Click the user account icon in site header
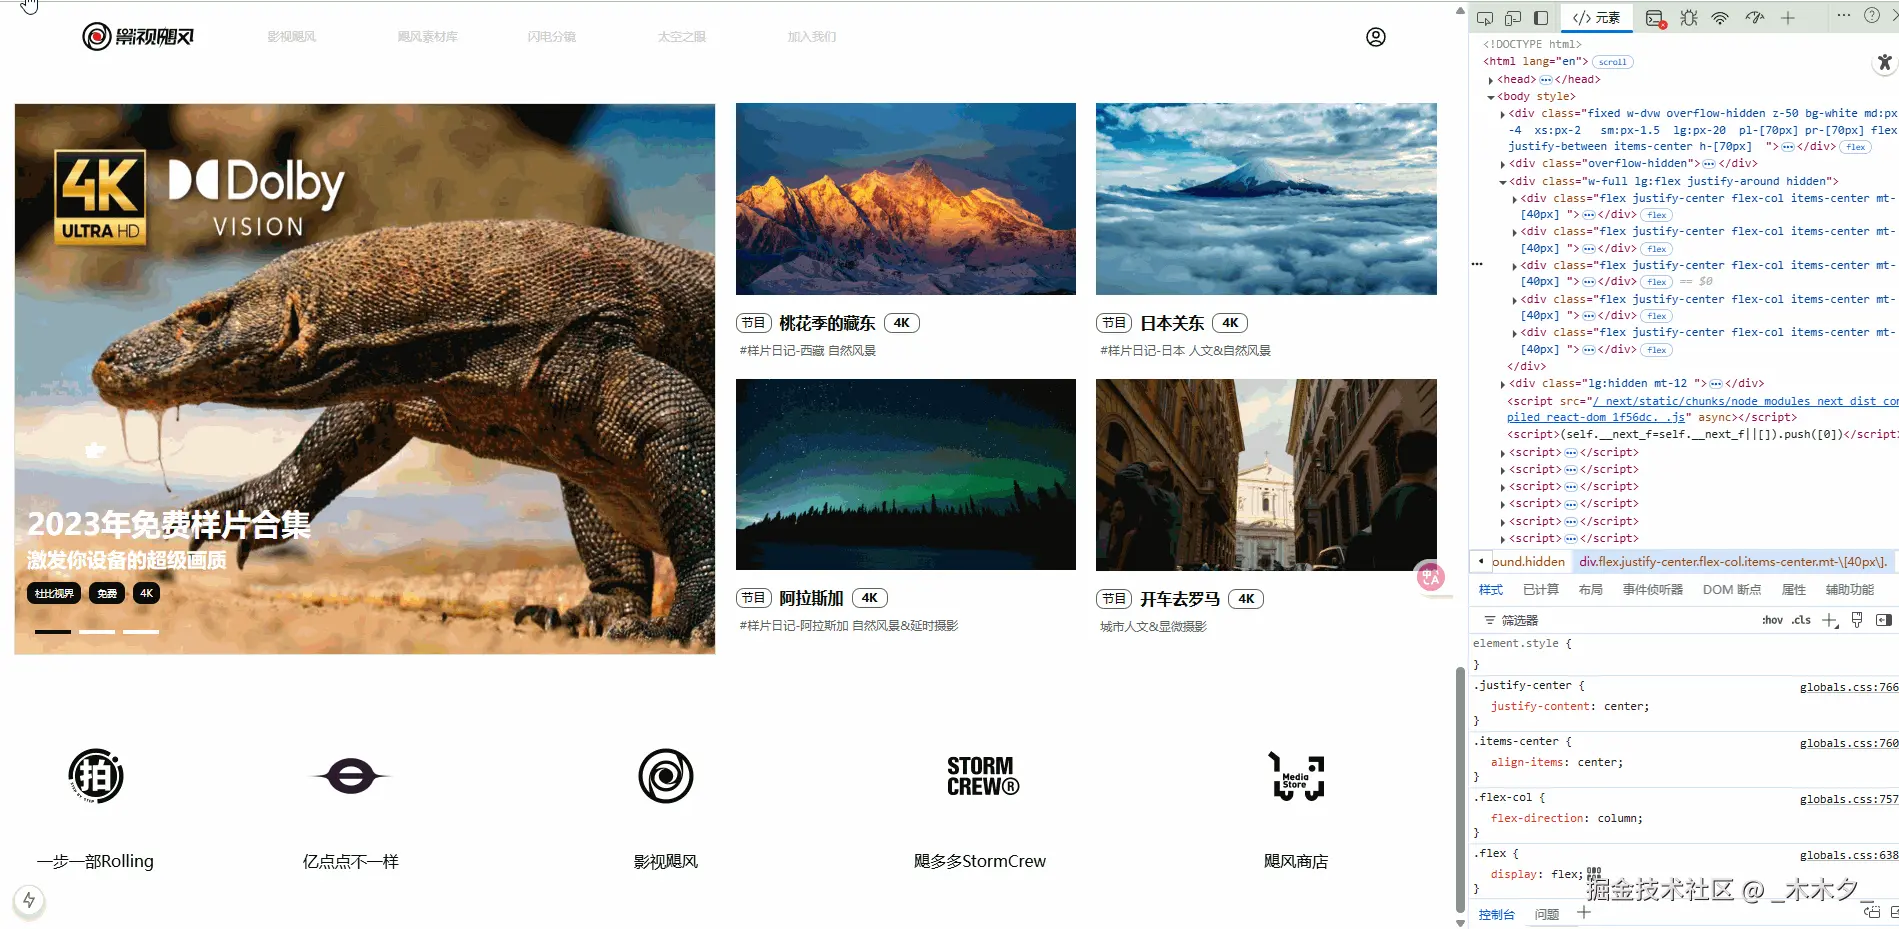Viewport: 1899px width, 929px height. coord(1376,37)
